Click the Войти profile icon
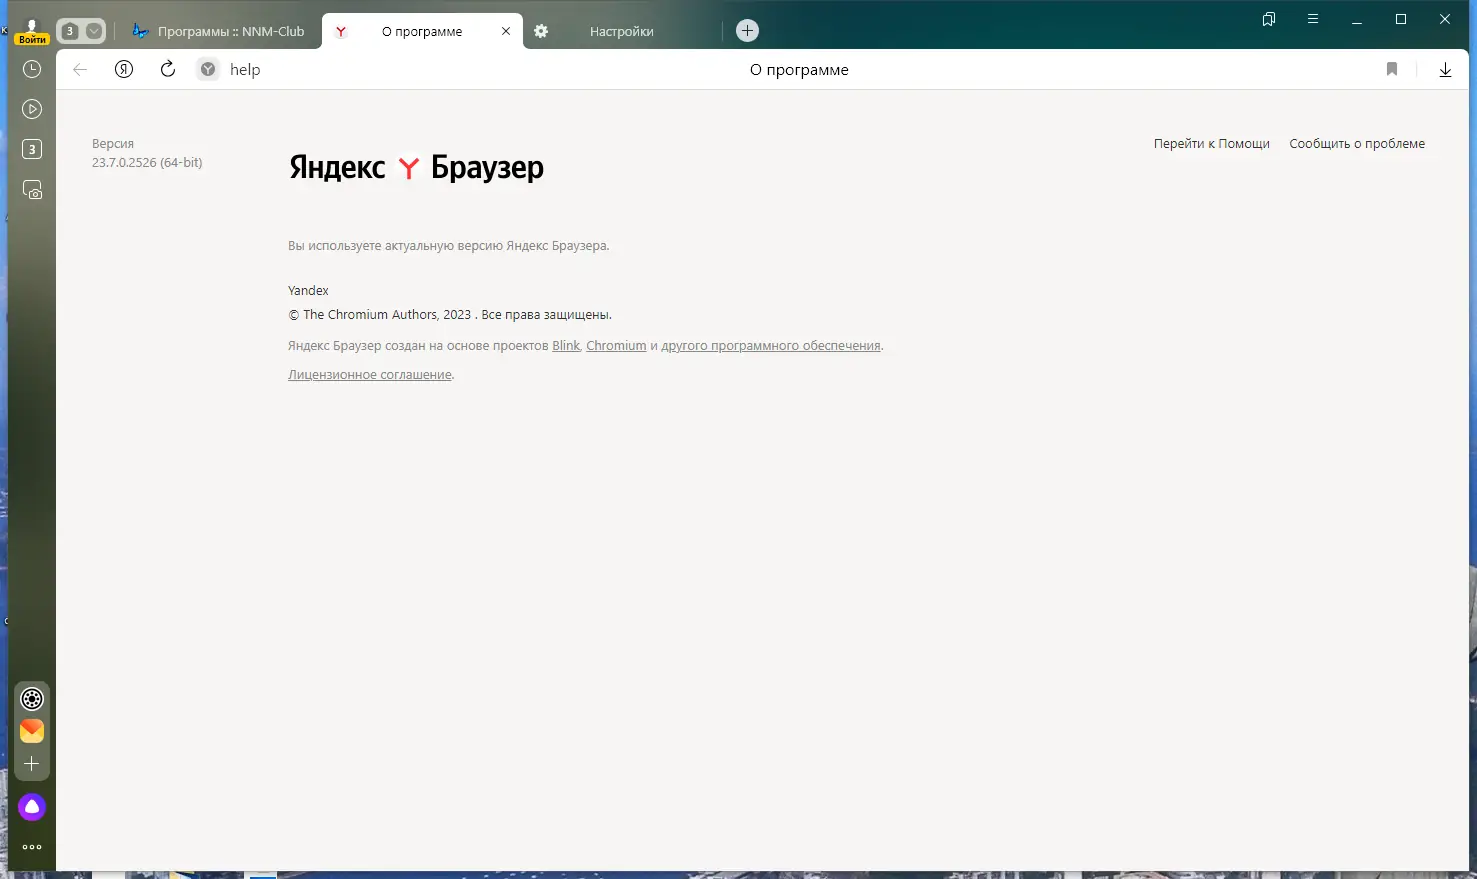Viewport: 1477px width, 879px height. pos(32,31)
